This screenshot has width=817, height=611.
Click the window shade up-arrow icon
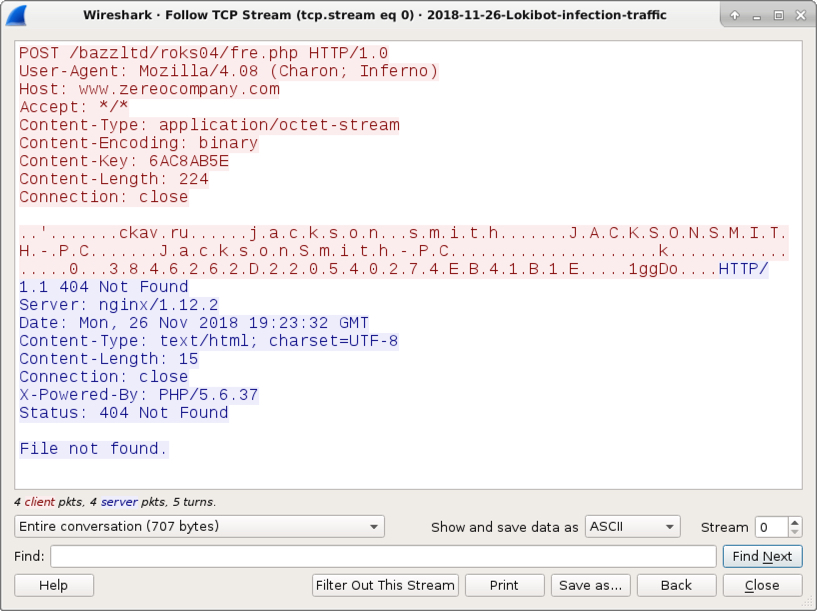pyautogui.click(x=735, y=16)
